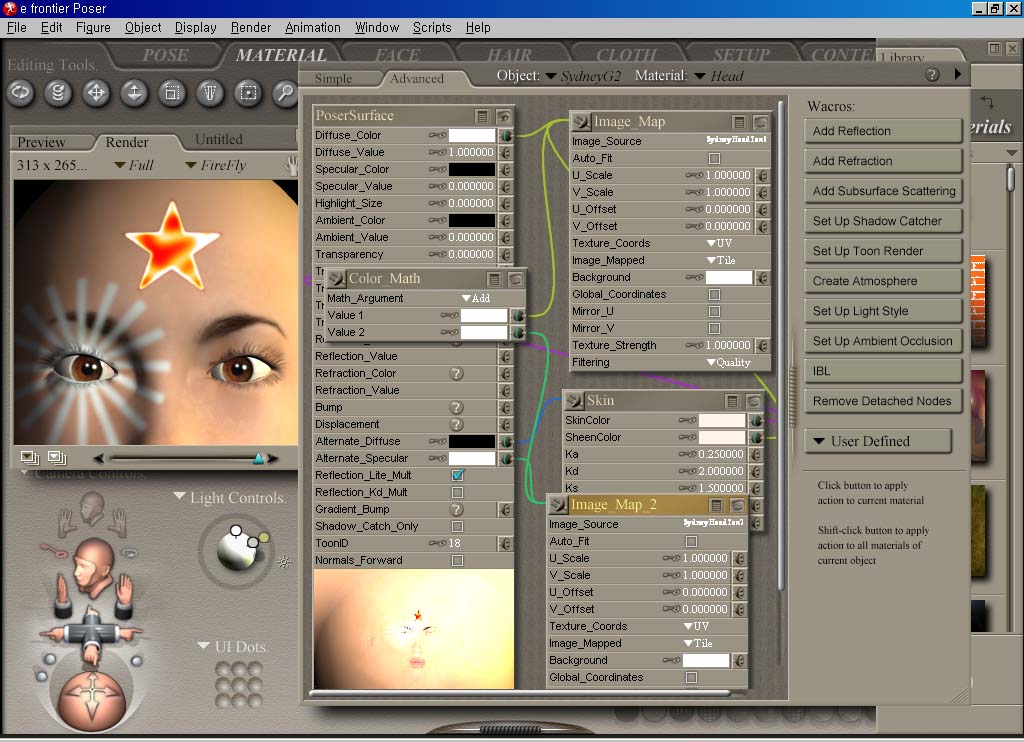Click the Color_Math node input plug icon
This screenshot has width=1024, height=742.
click(x=336, y=279)
